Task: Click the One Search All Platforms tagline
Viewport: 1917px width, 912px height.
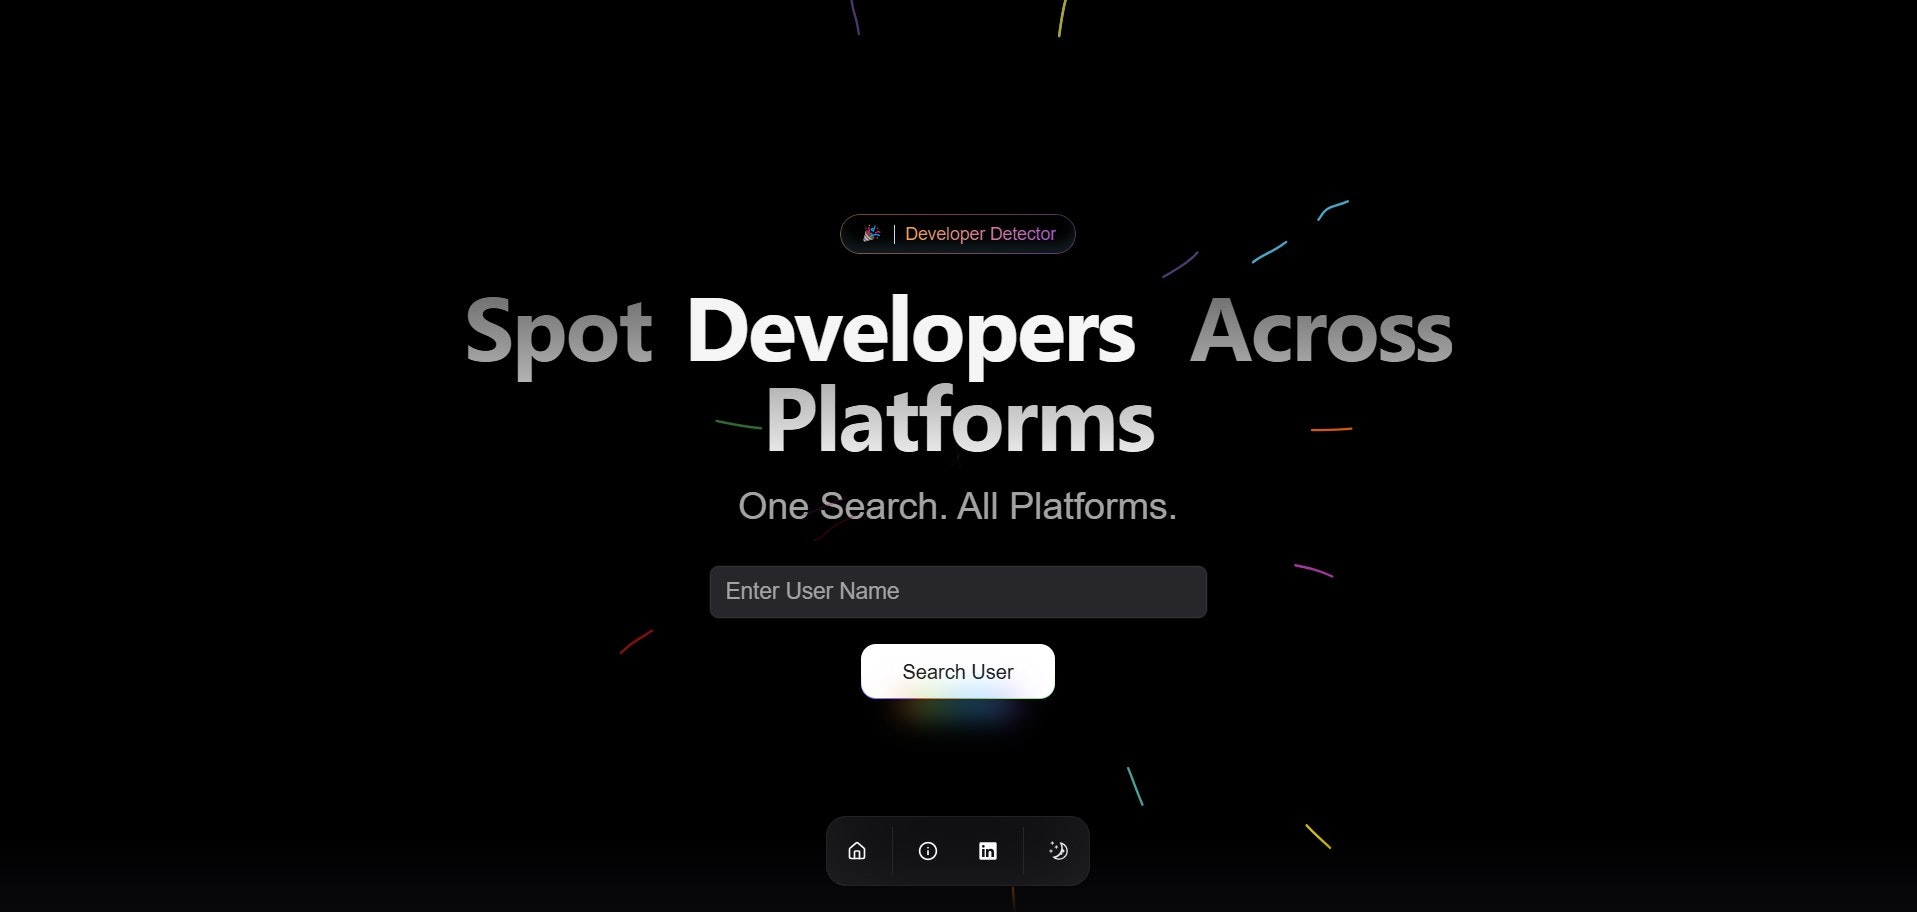Action: (957, 506)
